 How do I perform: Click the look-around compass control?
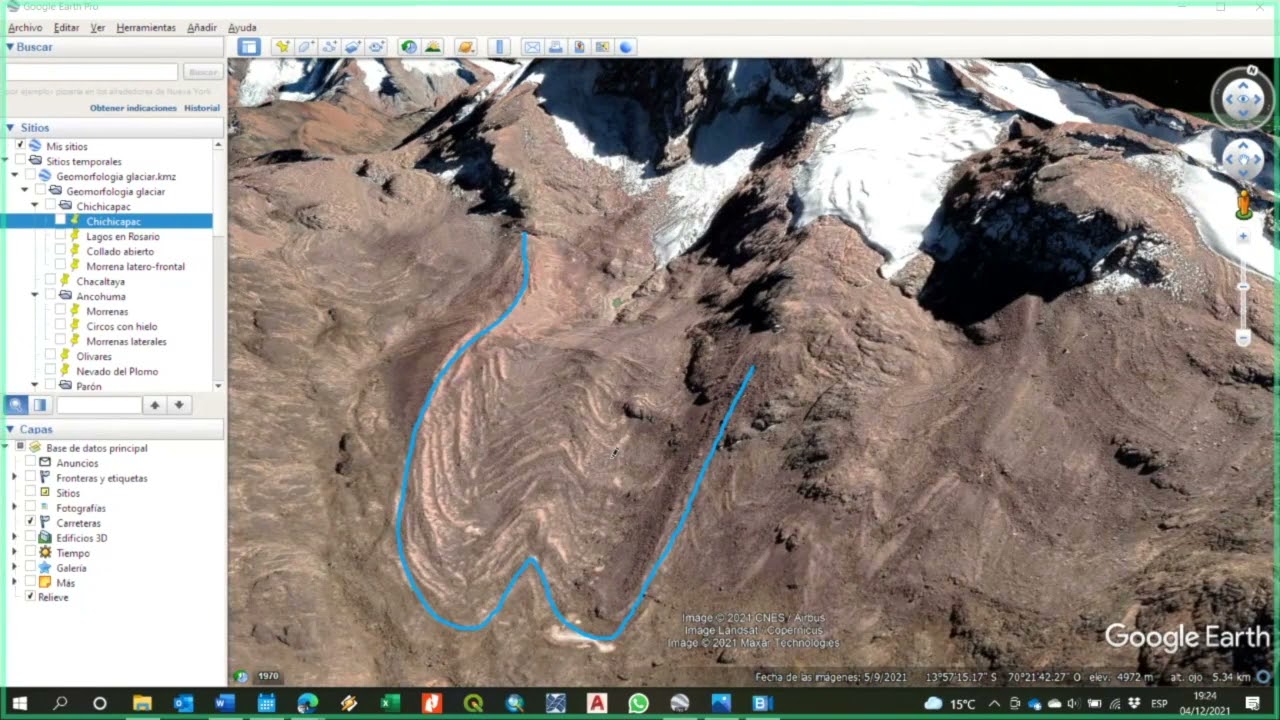tap(1243, 99)
